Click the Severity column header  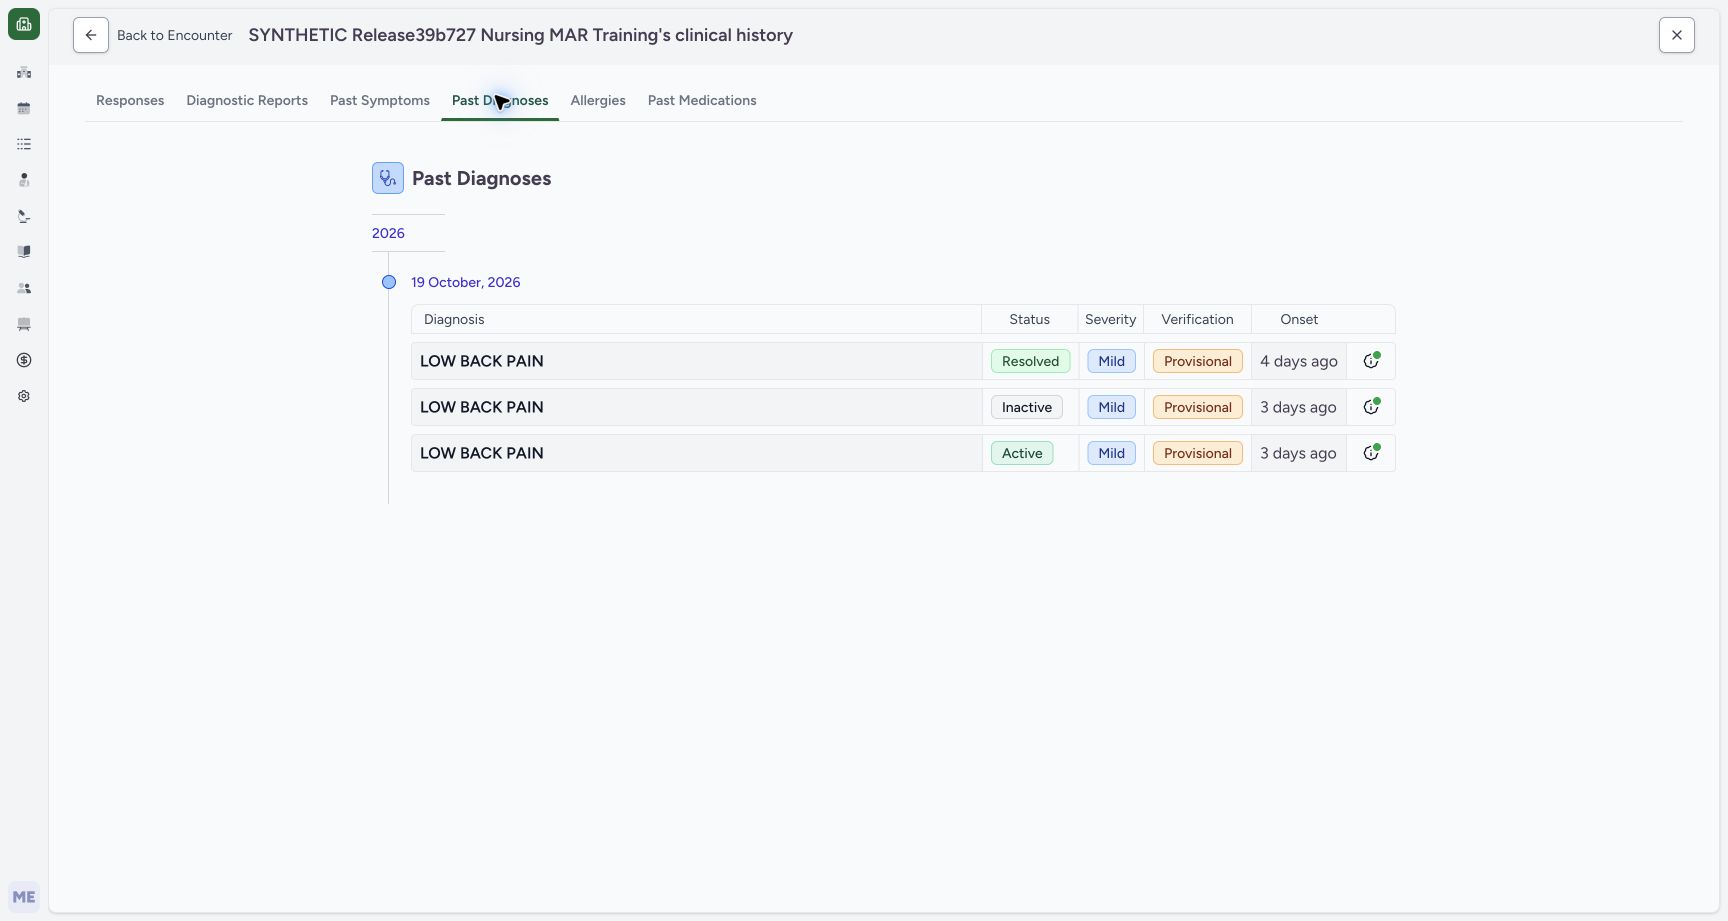[x=1110, y=319]
